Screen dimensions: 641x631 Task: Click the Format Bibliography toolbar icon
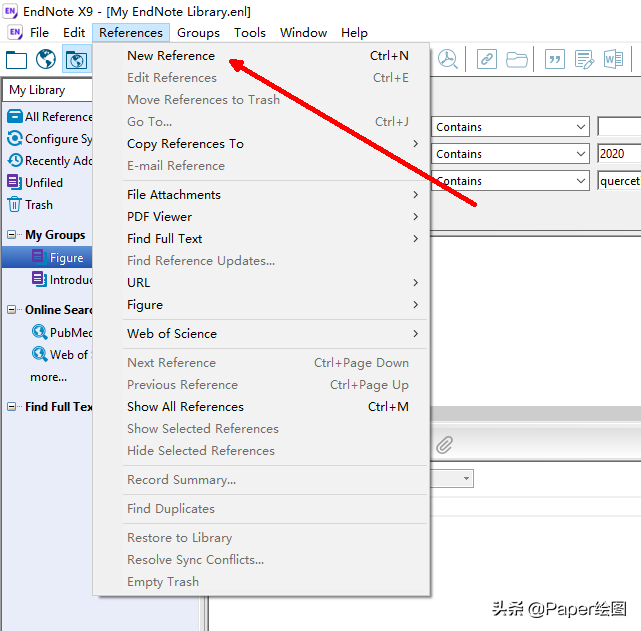584,59
